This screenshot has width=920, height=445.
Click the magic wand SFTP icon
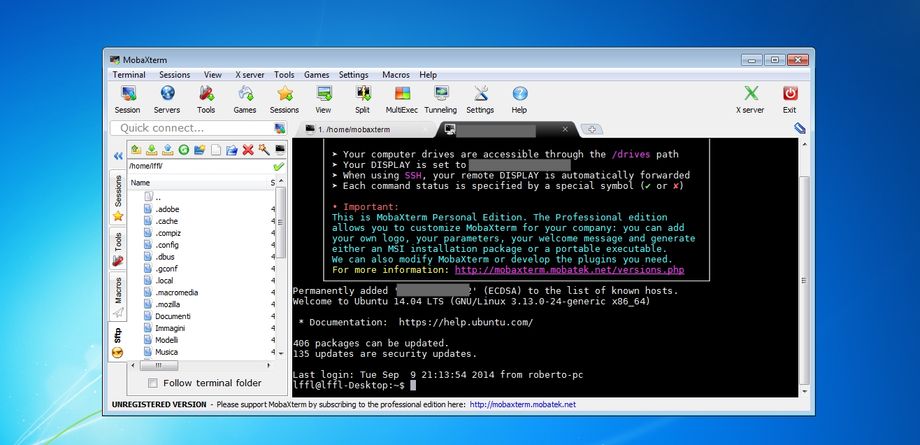pyautogui.click(x=264, y=150)
